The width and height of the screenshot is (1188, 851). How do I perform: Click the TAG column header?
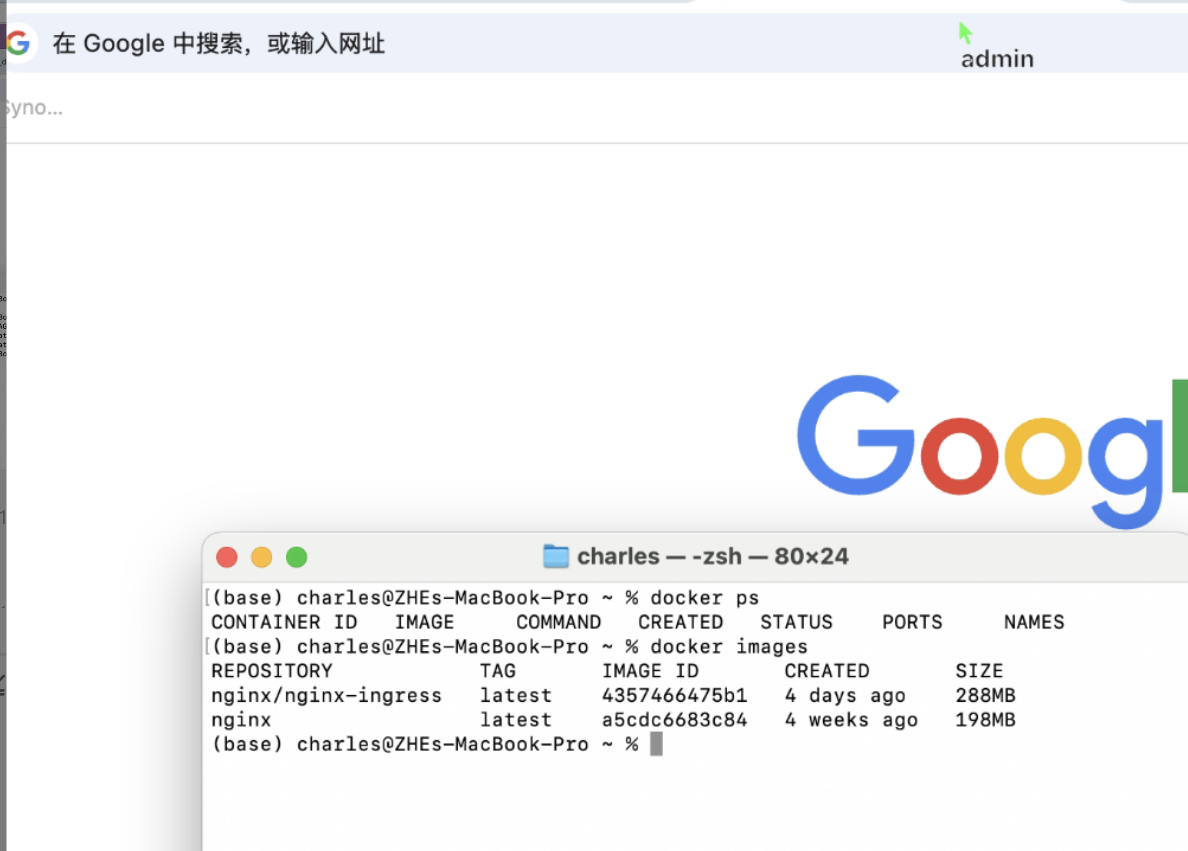click(x=498, y=671)
